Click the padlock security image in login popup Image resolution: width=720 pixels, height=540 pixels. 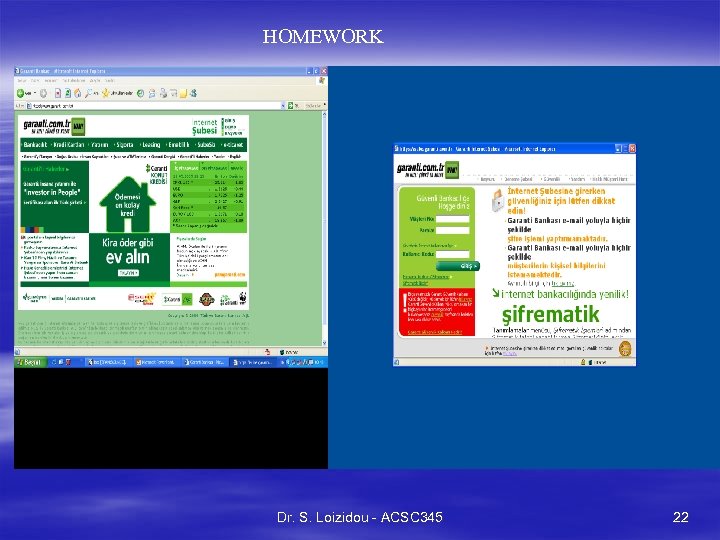(497, 200)
